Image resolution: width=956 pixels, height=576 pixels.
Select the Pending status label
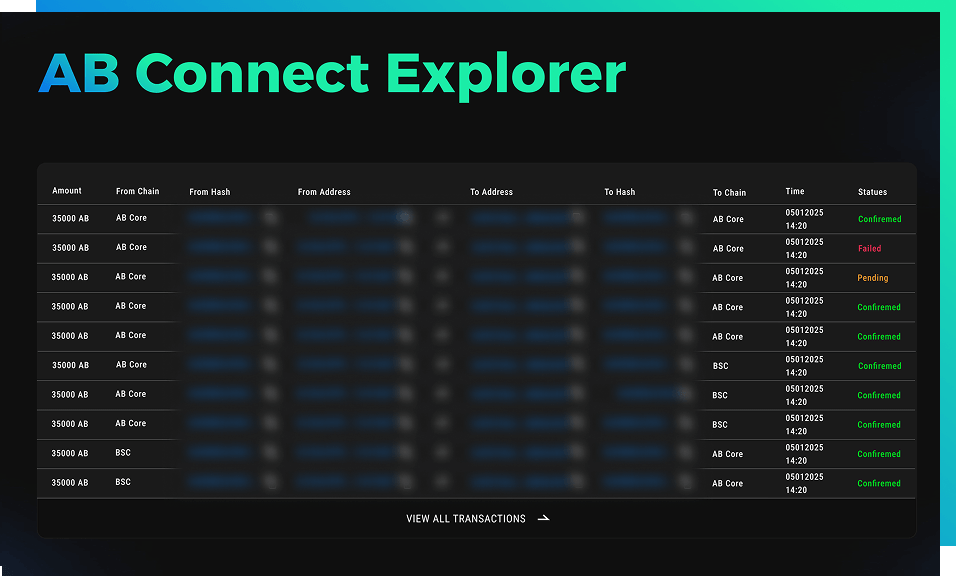(872, 278)
